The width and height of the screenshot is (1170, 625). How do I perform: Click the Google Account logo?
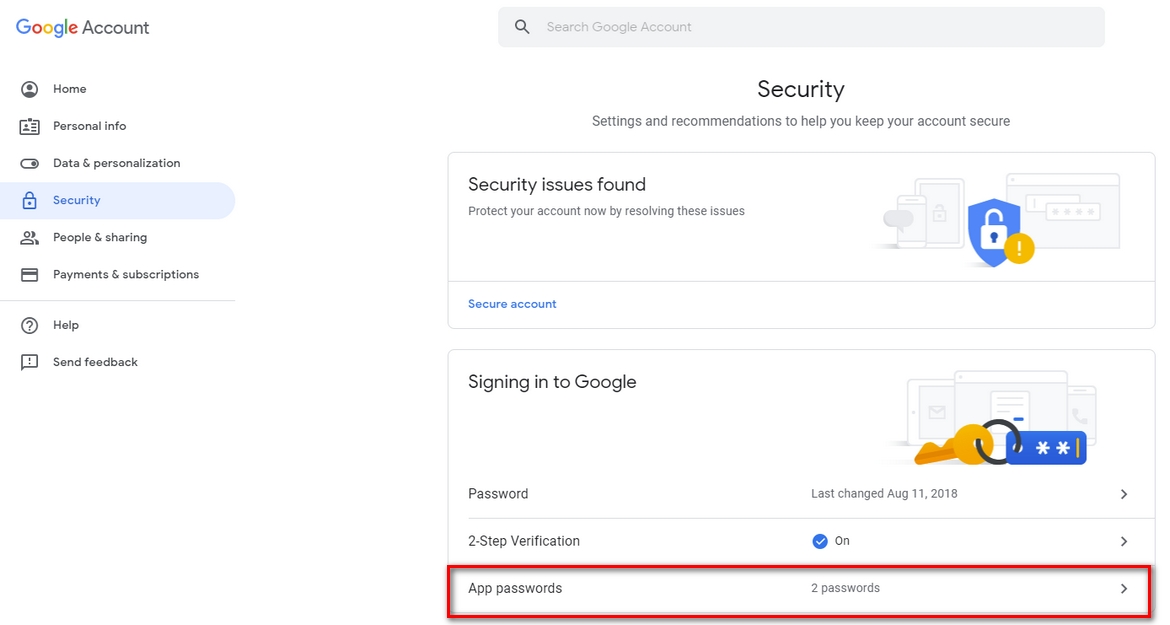coord(82,28)
